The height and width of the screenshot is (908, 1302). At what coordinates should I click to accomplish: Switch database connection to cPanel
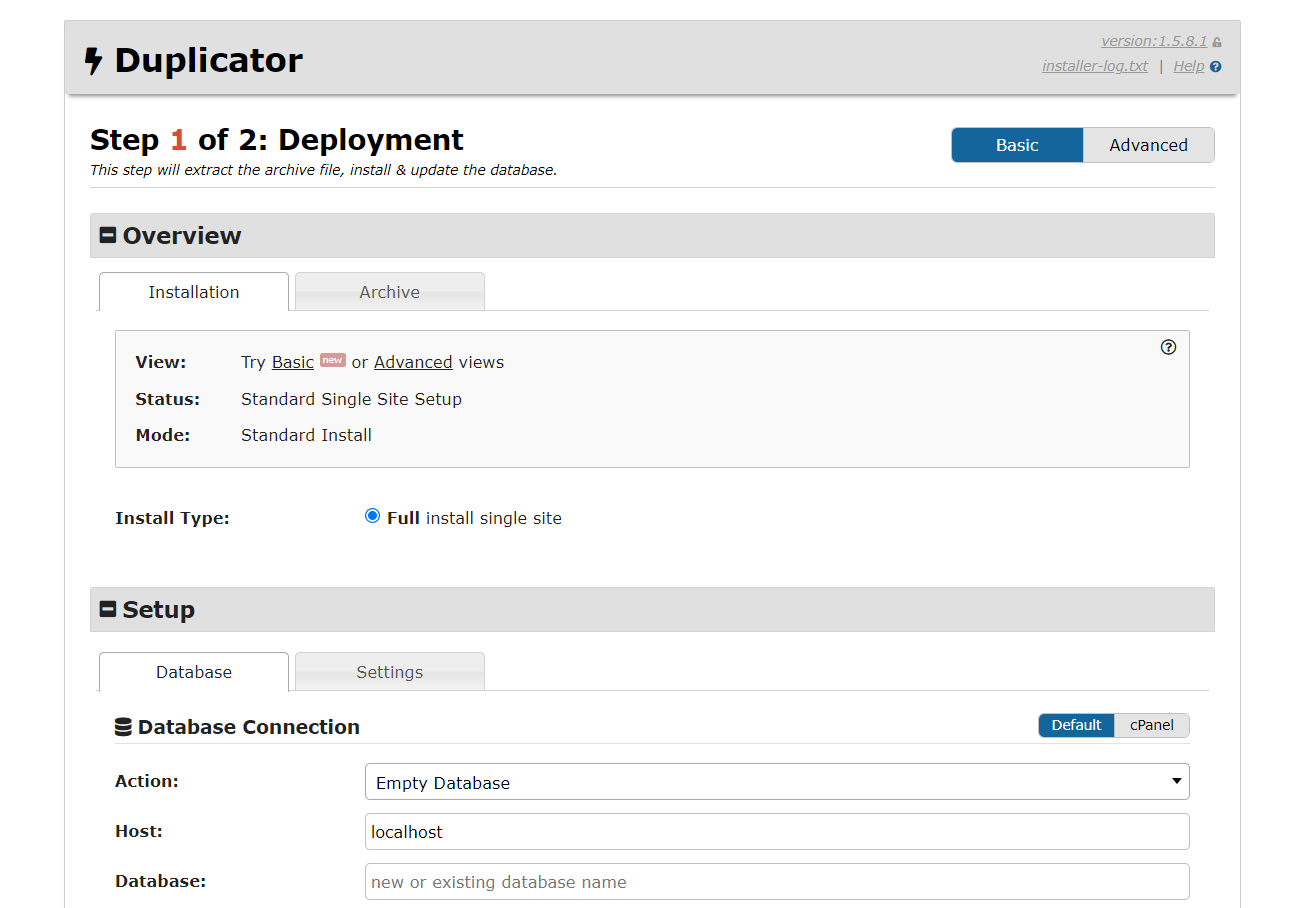tap(1151, 725)
